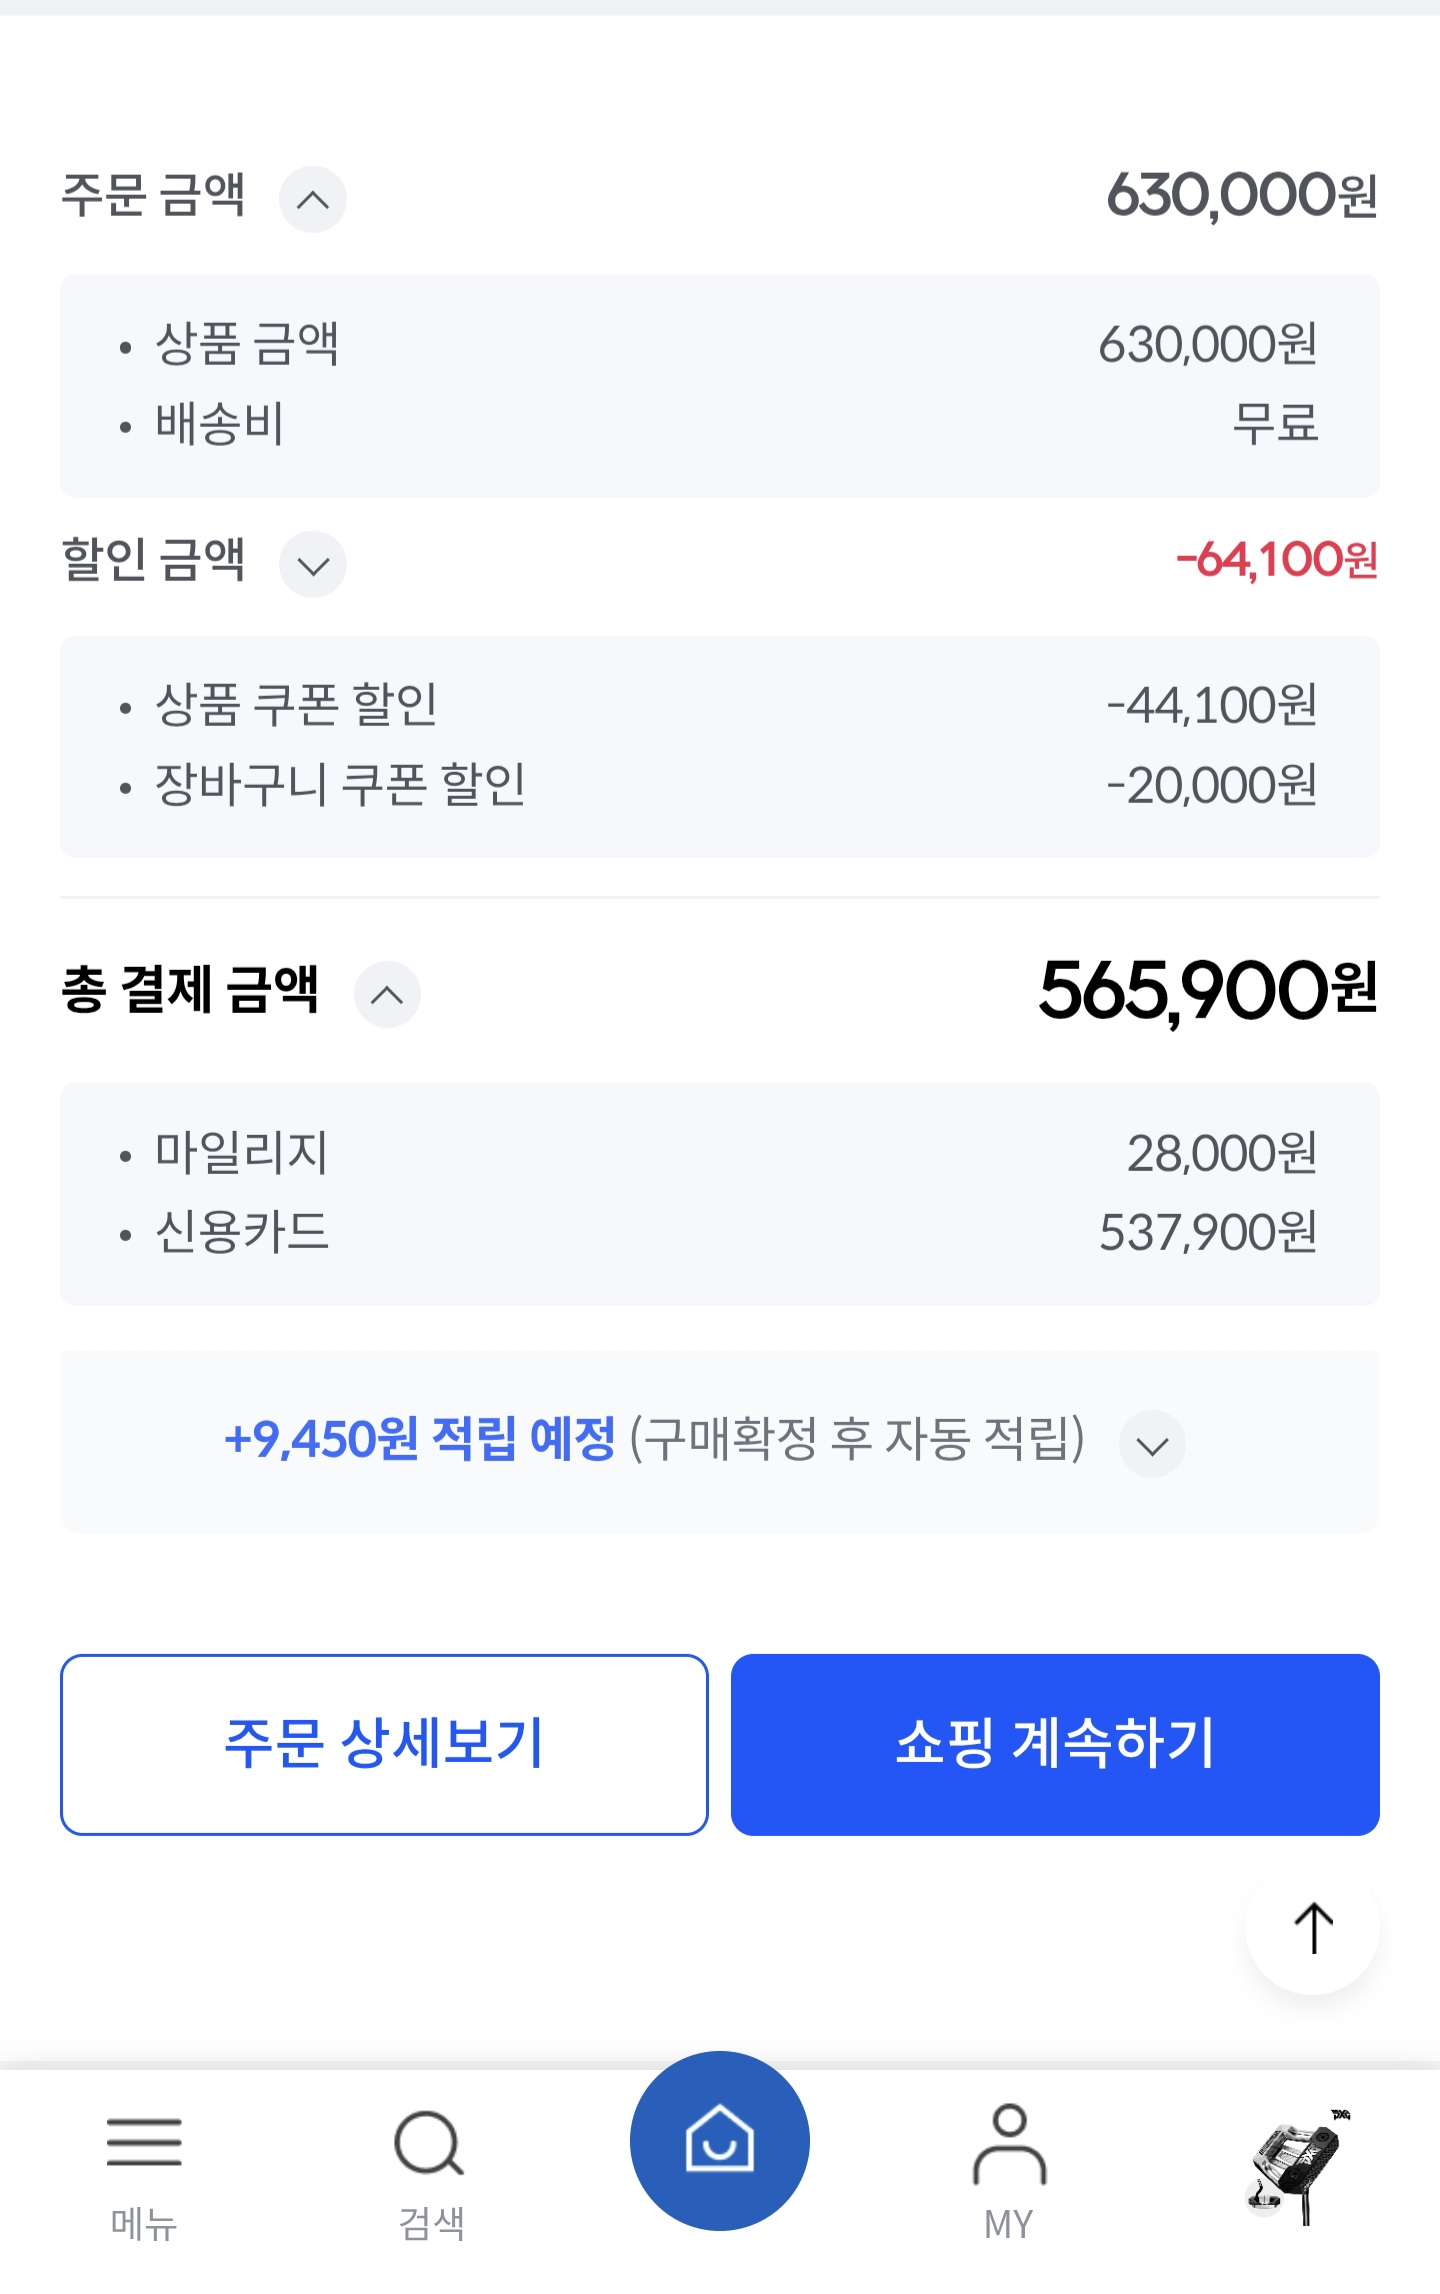Tap the search magnifier icon

[x=430, y=2144]
